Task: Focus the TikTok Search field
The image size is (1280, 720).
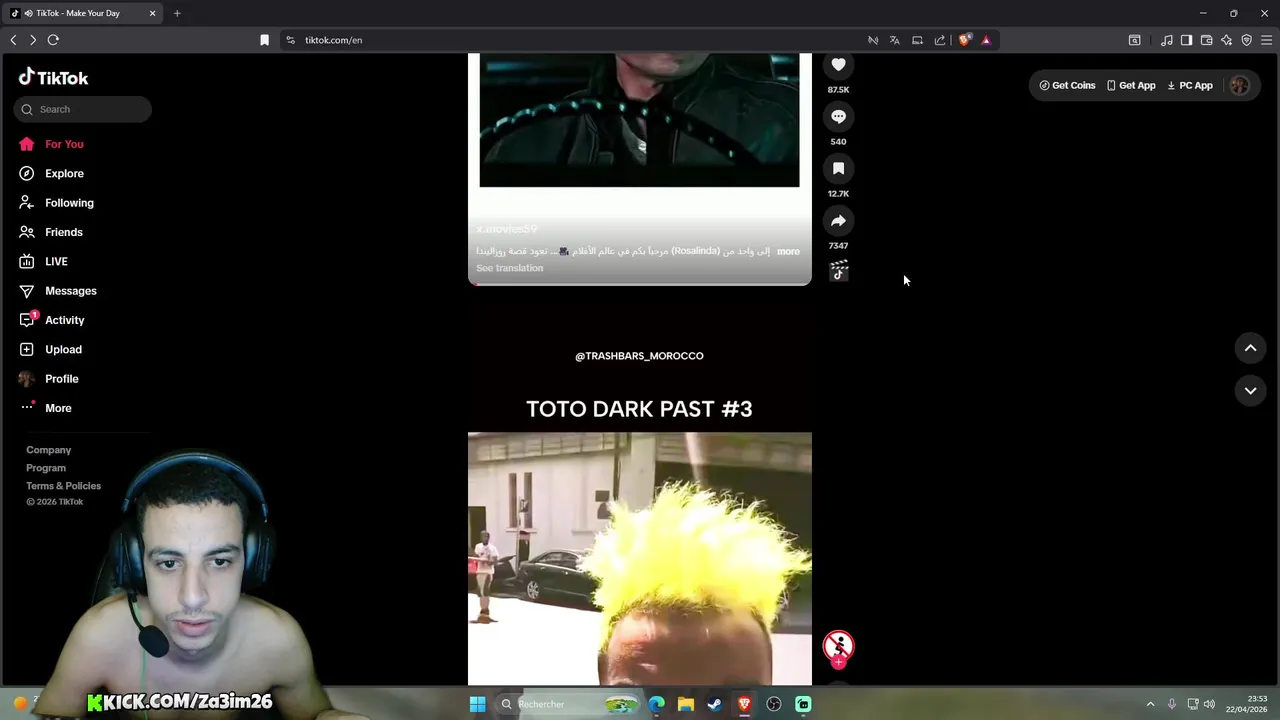Action: click(83, 109)
